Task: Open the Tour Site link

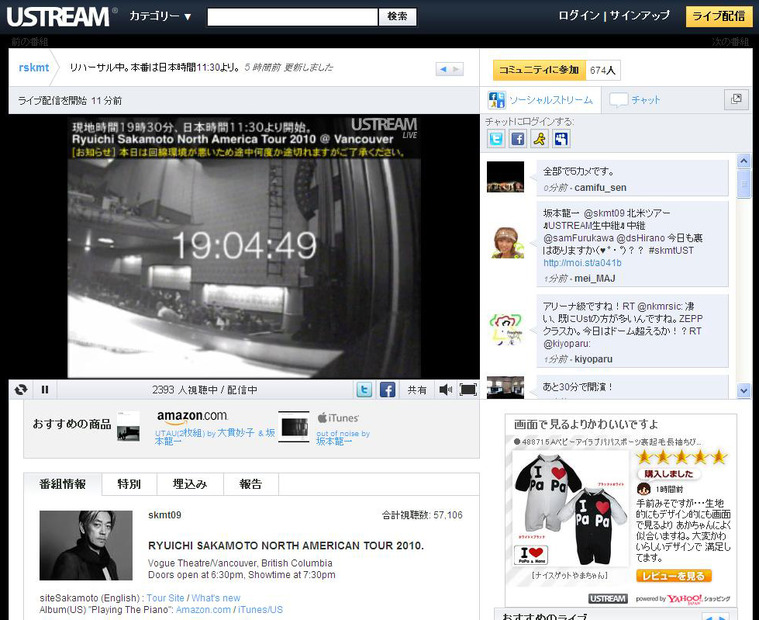Action: (x=166, y=598)
